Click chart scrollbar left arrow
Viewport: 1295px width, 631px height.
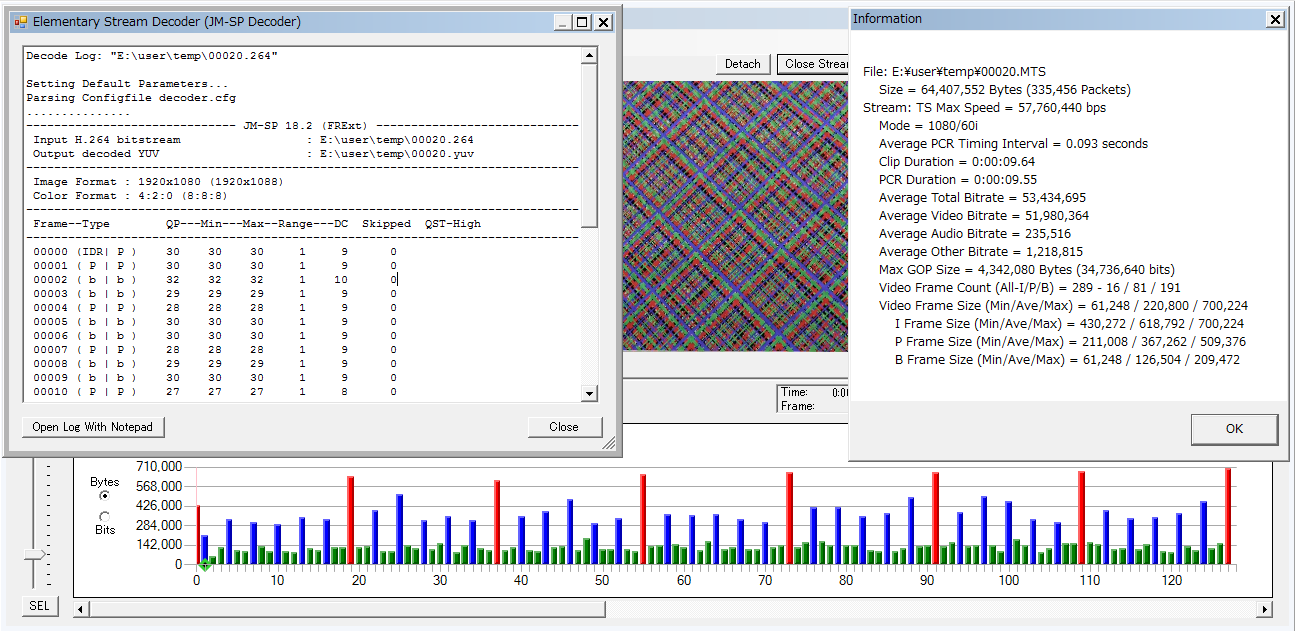82,609
